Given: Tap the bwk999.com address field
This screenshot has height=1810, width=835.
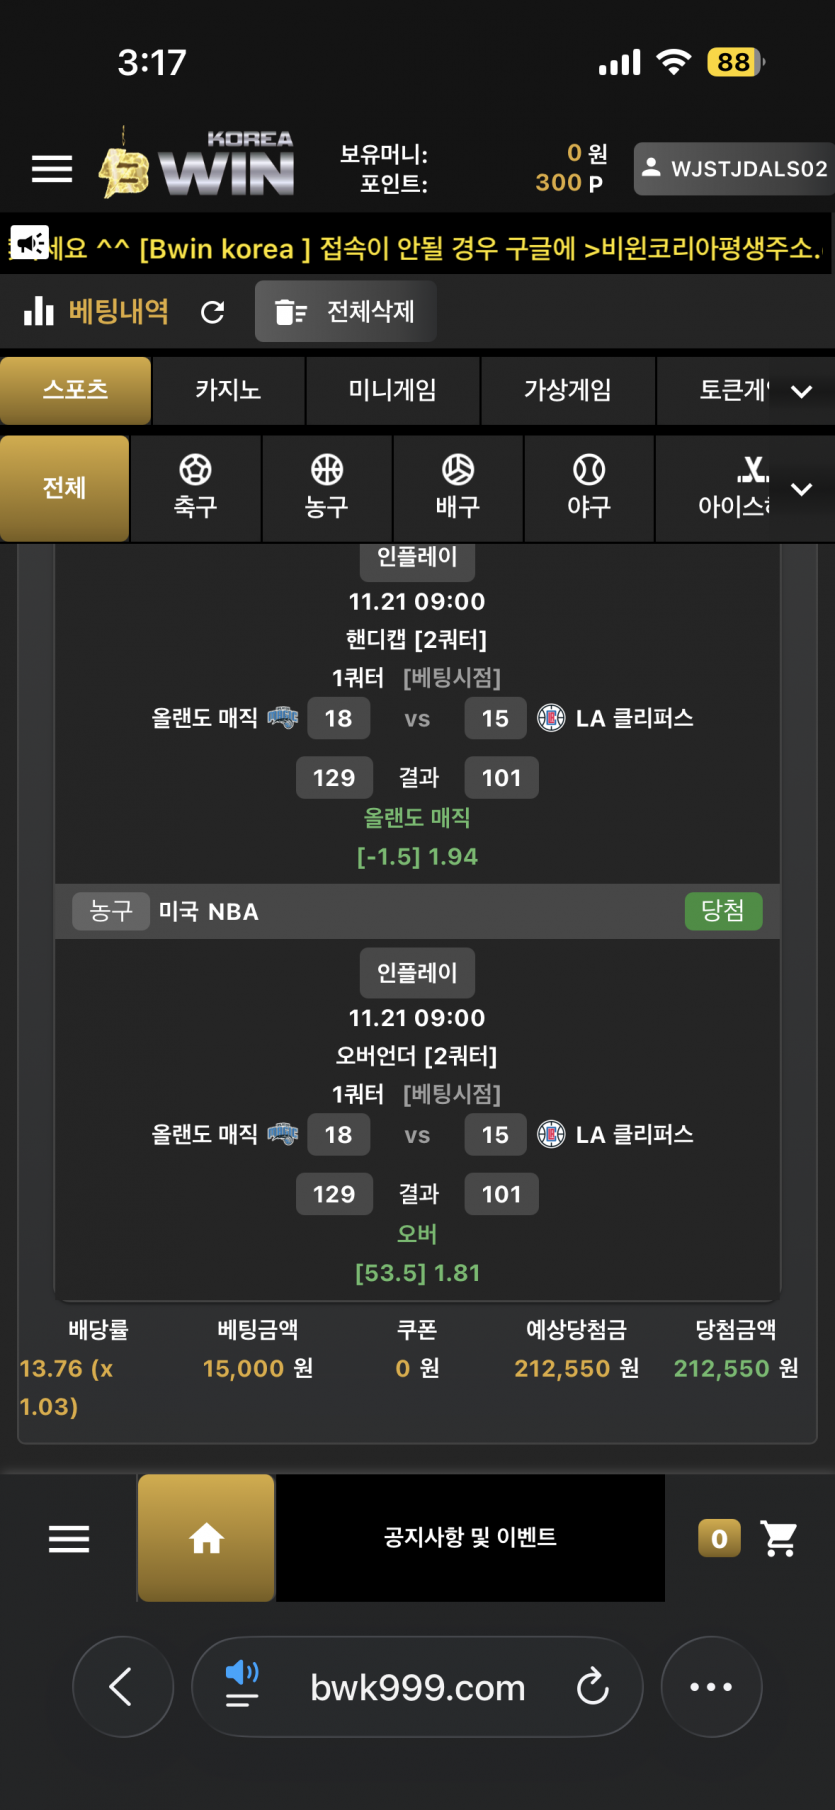Looking at the screenshot, I should tap(417, 1687).
